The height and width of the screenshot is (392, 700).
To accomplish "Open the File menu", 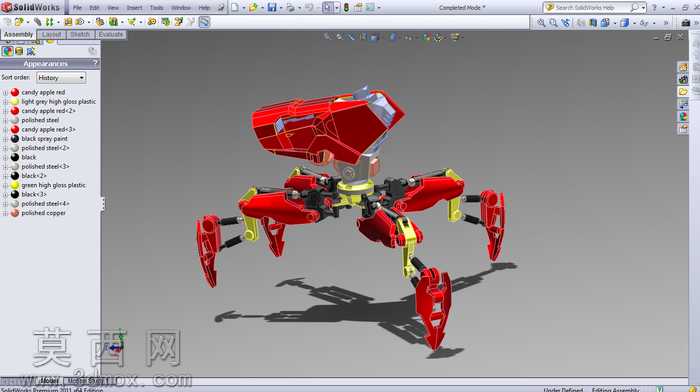I will (x=77, y=8).
